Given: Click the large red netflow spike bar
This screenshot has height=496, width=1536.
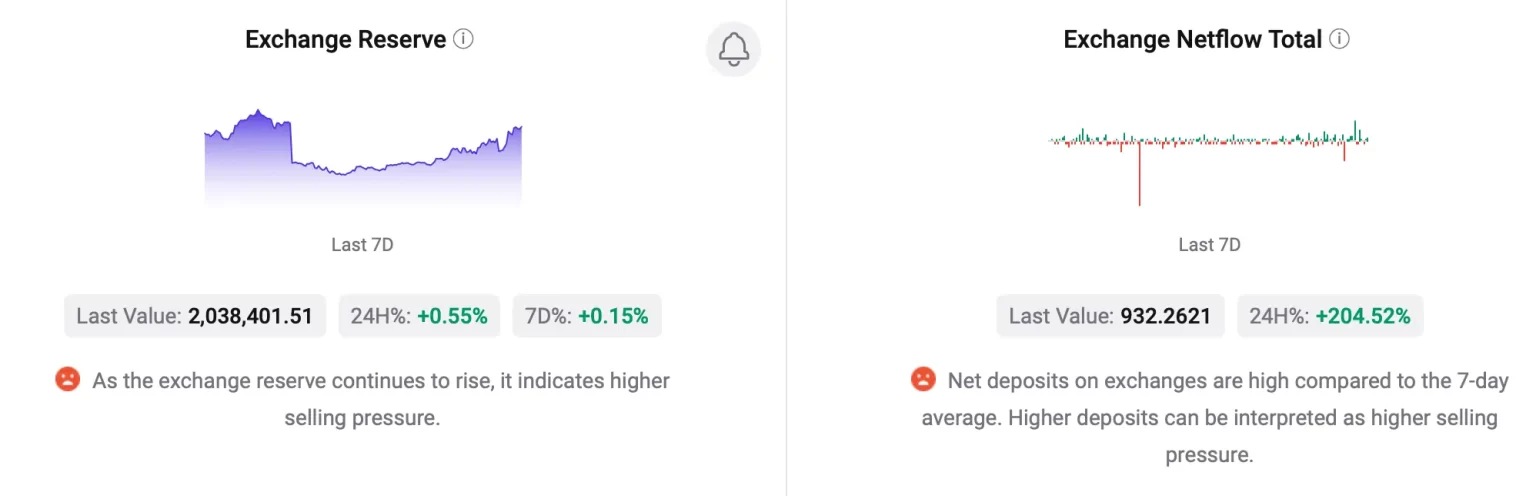Looking at the screenshot, I should coord(1139,178).
